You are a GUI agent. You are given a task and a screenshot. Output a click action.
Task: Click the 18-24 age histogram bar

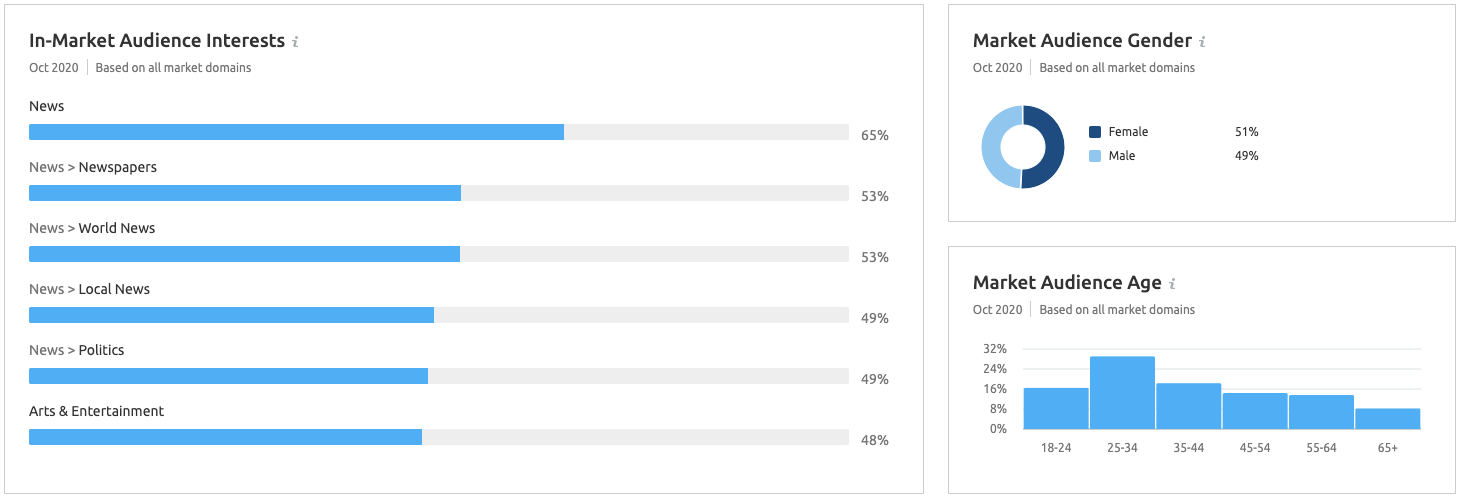[1056, 409]
